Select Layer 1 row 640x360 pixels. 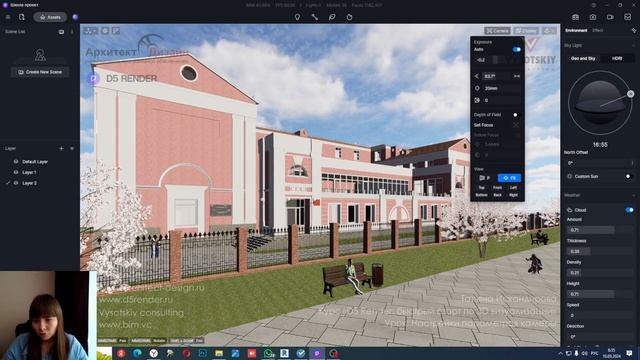40,172
